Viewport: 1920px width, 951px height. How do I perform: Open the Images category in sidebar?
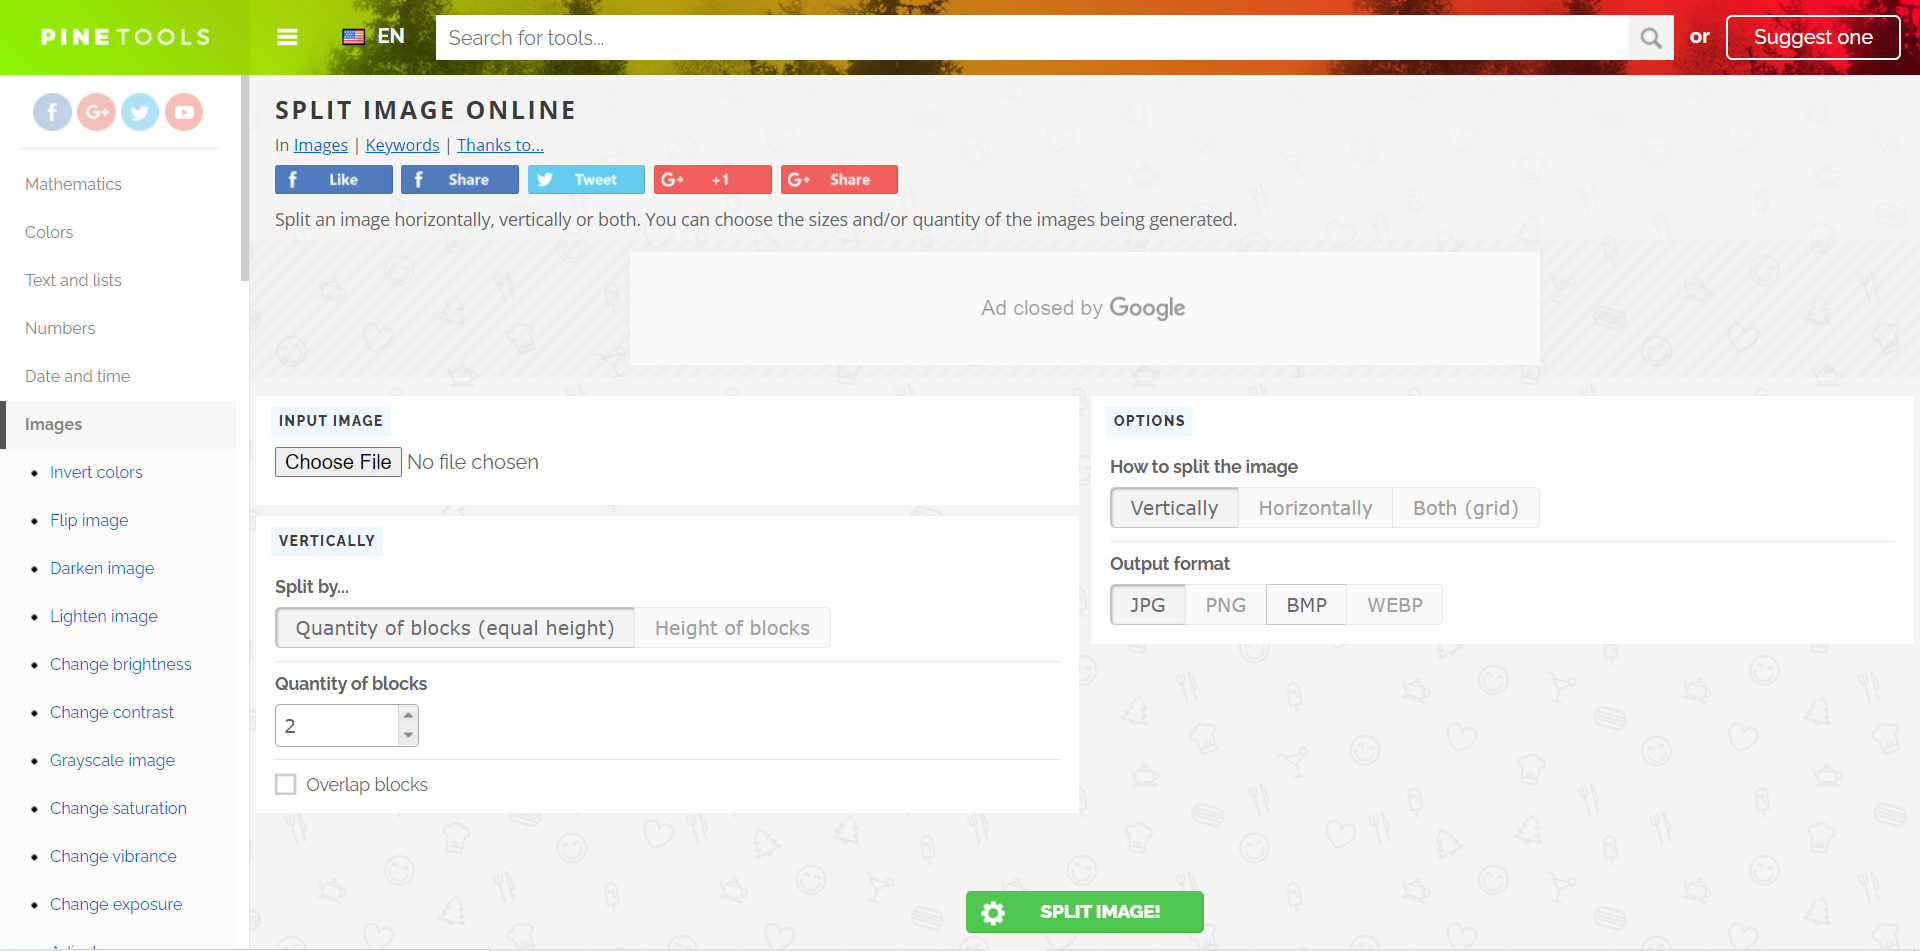(x=54, y=425)
